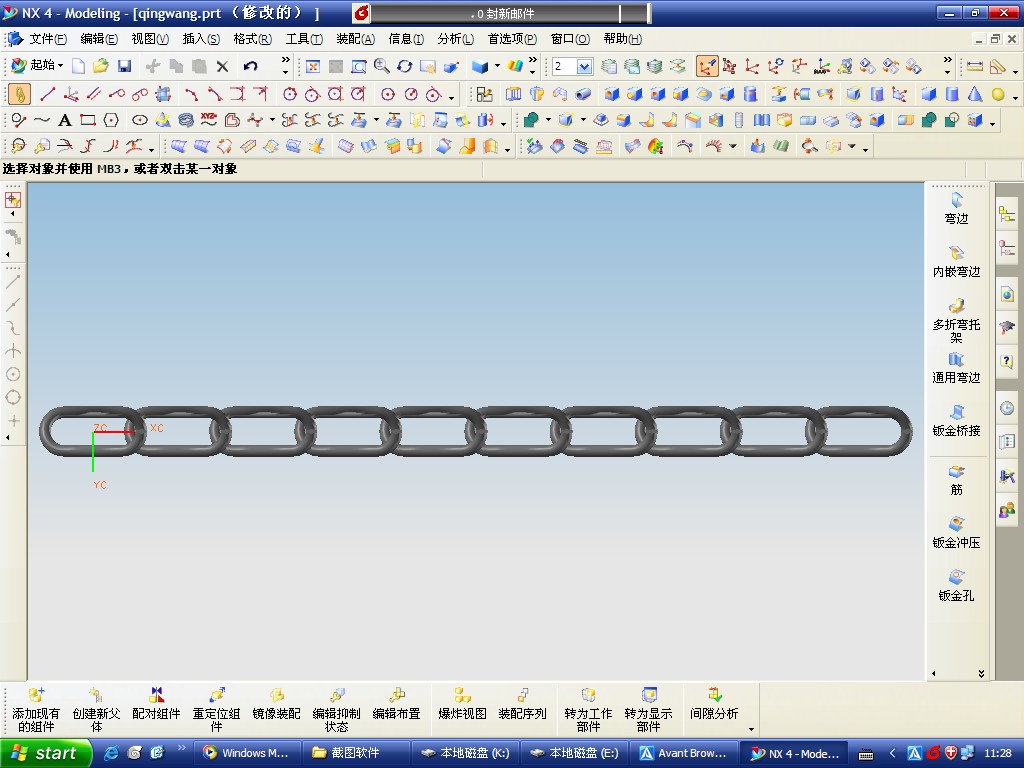Toggle the selection filter icon in left toolbar
The image size is (1024, 768).
pyautogui.click(x=13, y=200)
